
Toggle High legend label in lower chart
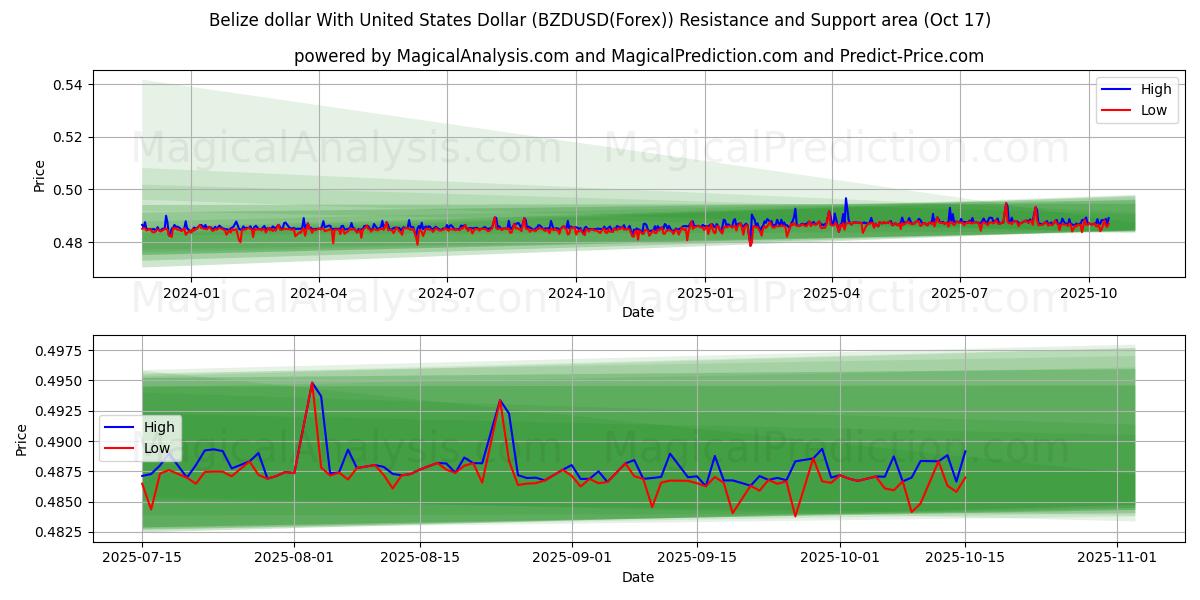coord(159,427)
